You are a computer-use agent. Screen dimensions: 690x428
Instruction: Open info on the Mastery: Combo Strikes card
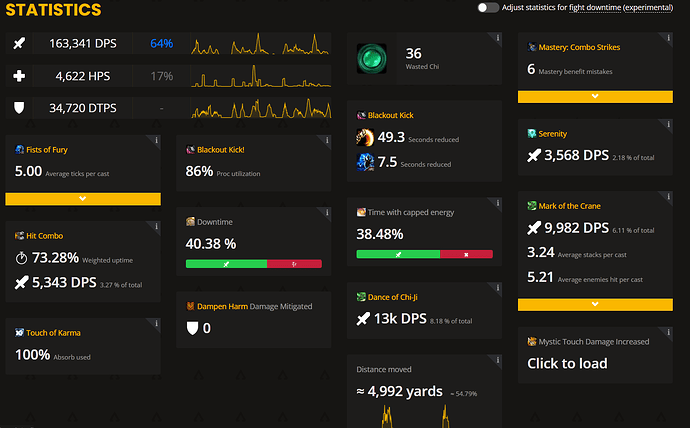tap(668, 38)
